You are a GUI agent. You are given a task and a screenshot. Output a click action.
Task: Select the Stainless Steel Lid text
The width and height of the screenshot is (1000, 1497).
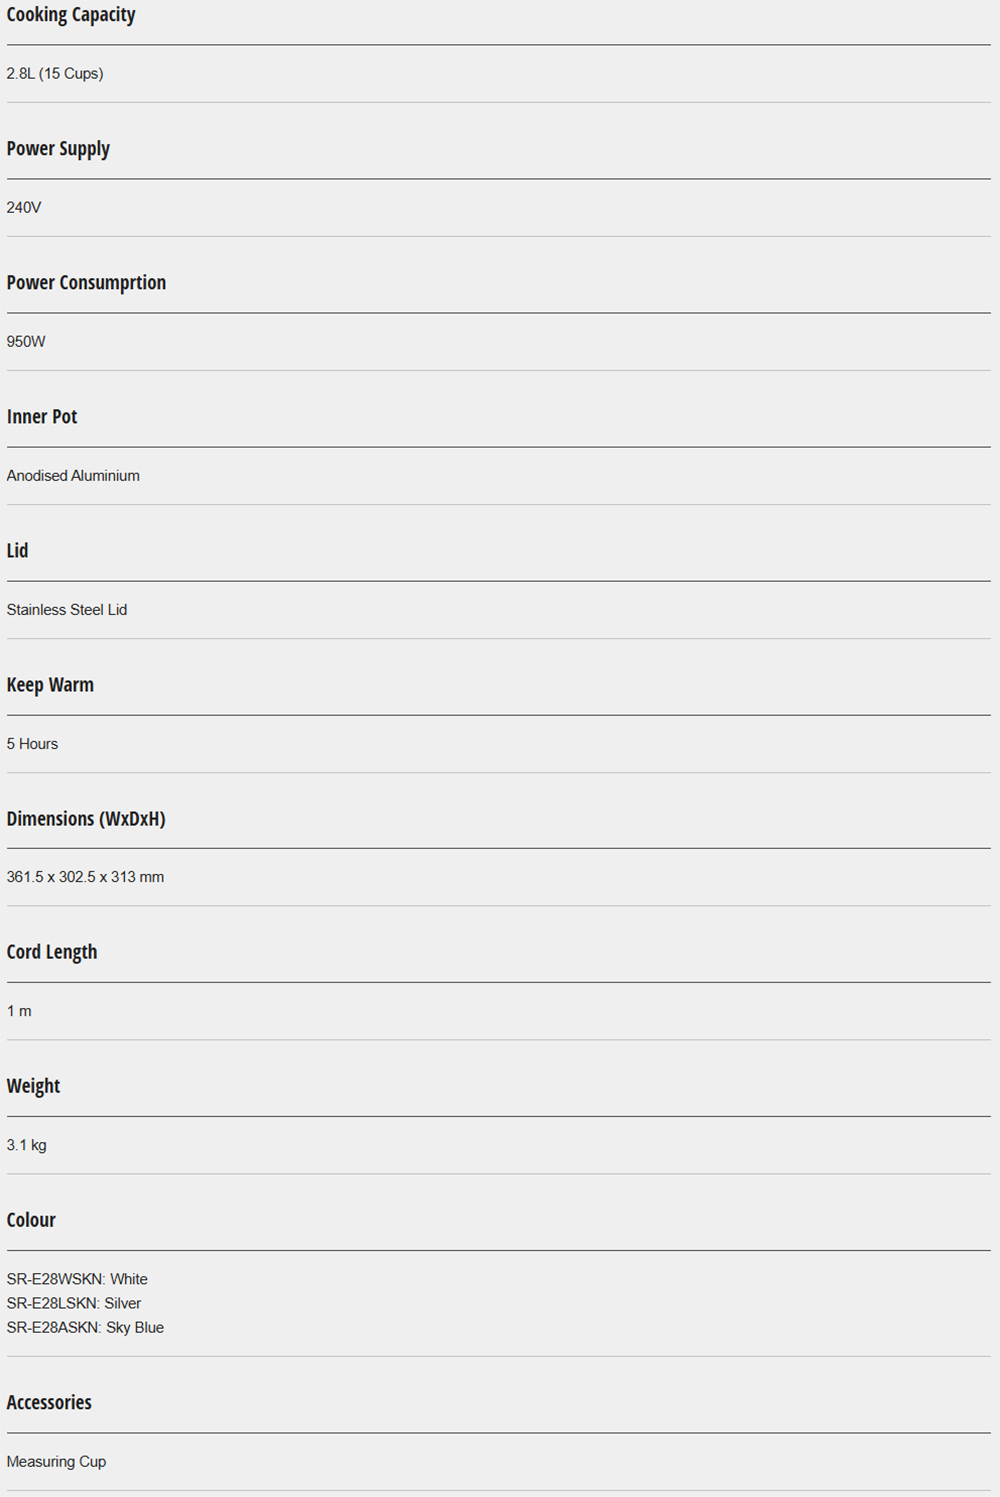coord(67,610)
